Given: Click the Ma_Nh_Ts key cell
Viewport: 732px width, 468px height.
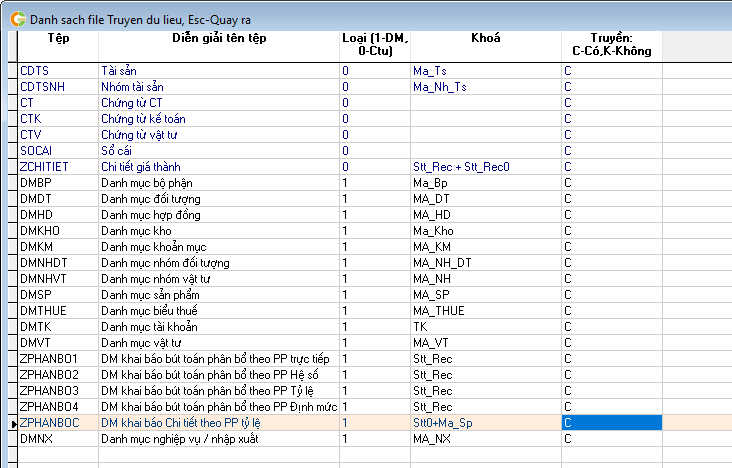Looking at the screenshot, I should (486, 87).
